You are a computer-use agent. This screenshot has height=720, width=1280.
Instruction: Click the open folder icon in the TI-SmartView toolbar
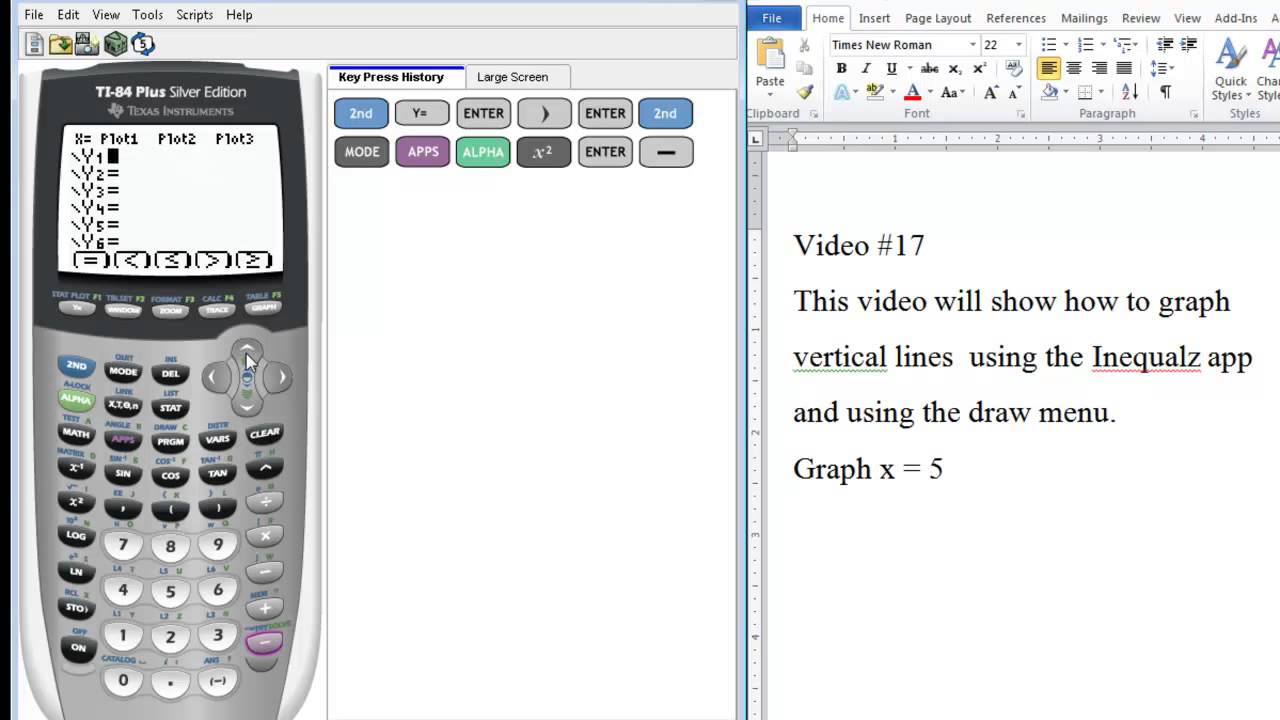point(61,44)
